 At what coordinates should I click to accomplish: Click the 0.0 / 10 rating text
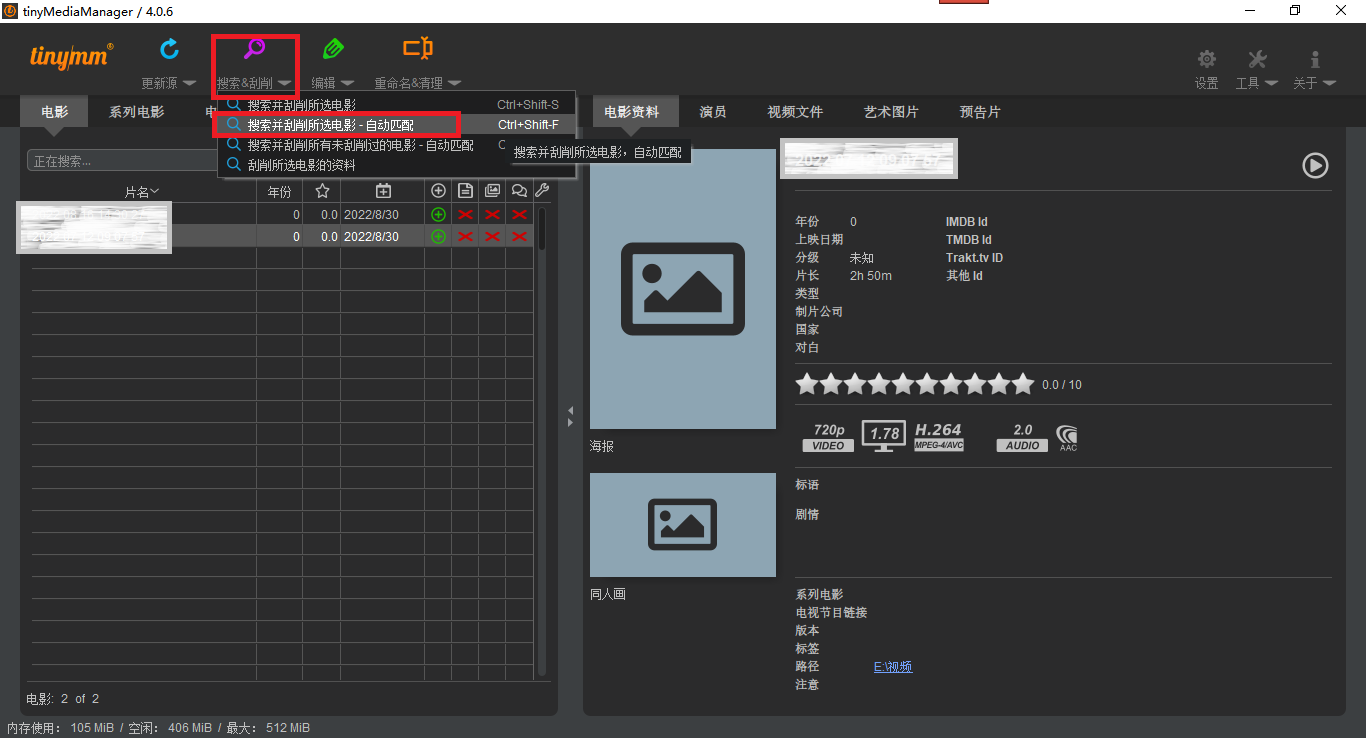click(1062, 385)
